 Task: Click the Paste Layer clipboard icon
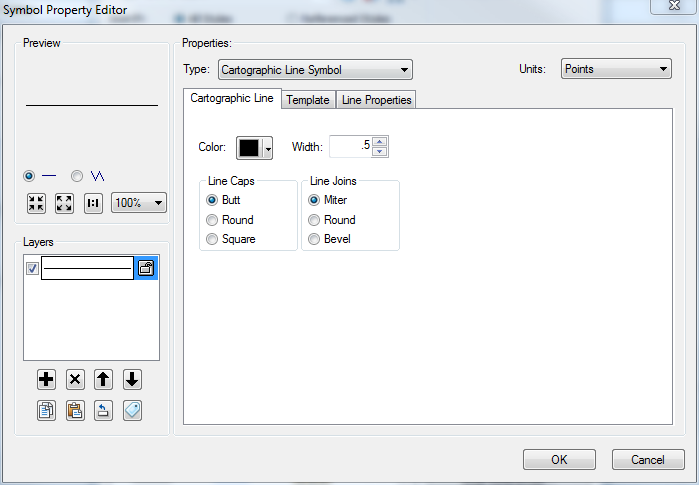75,411
